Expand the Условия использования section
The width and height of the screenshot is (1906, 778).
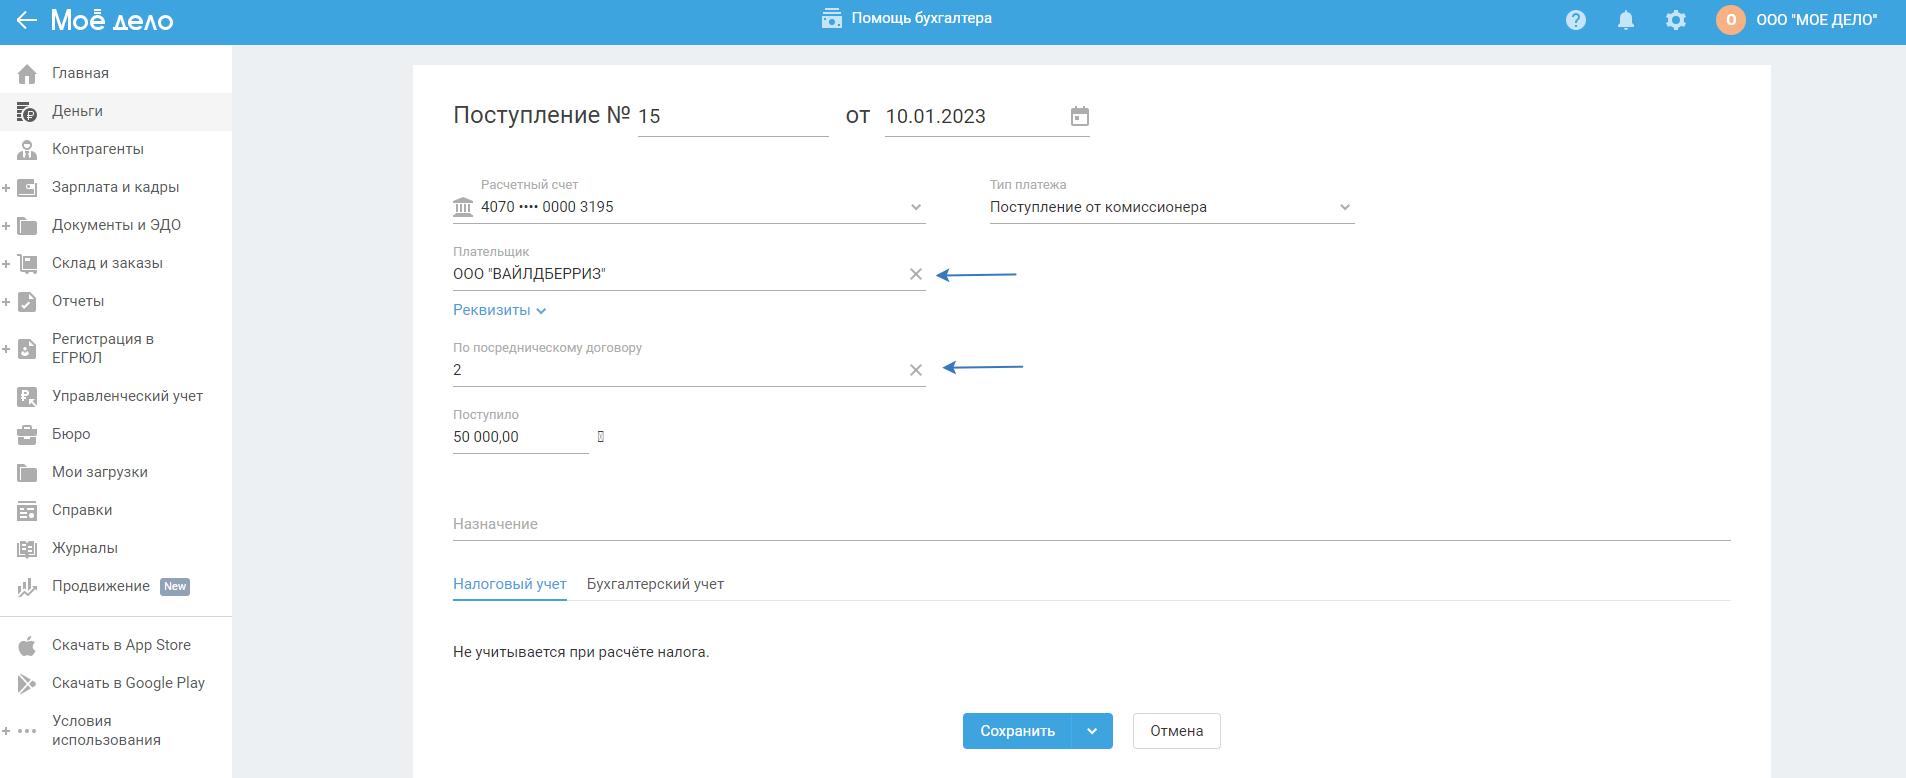(x=6, y=731)
